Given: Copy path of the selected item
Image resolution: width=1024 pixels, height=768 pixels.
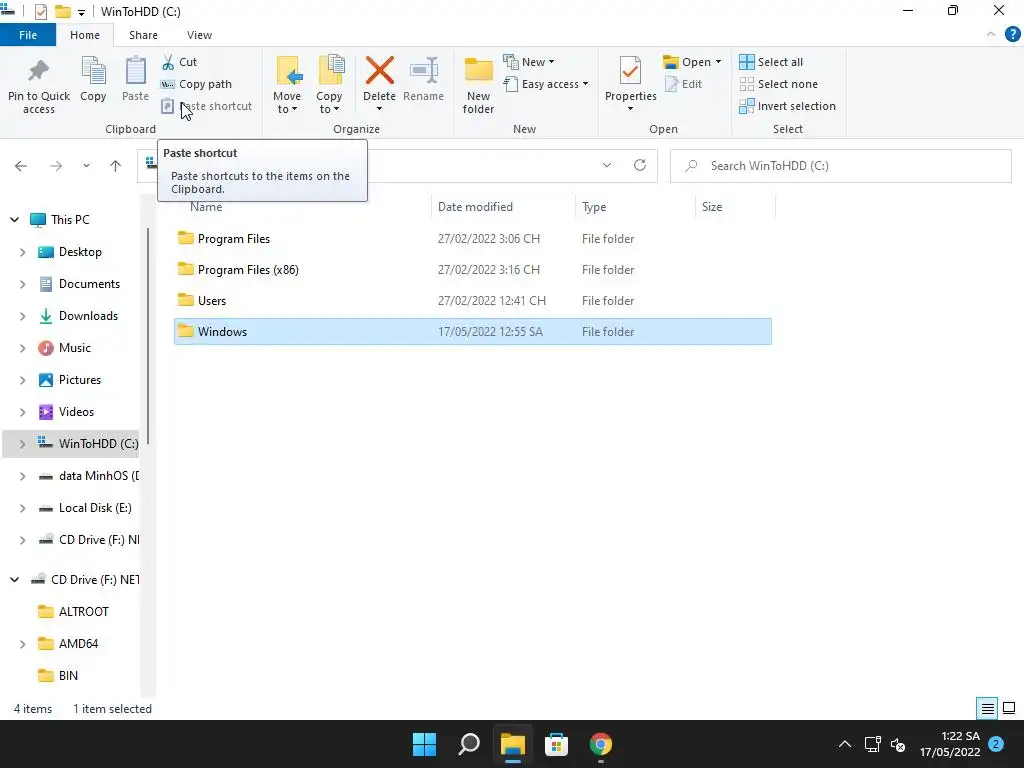Looking at the screenshot, I should click(196, 84).
